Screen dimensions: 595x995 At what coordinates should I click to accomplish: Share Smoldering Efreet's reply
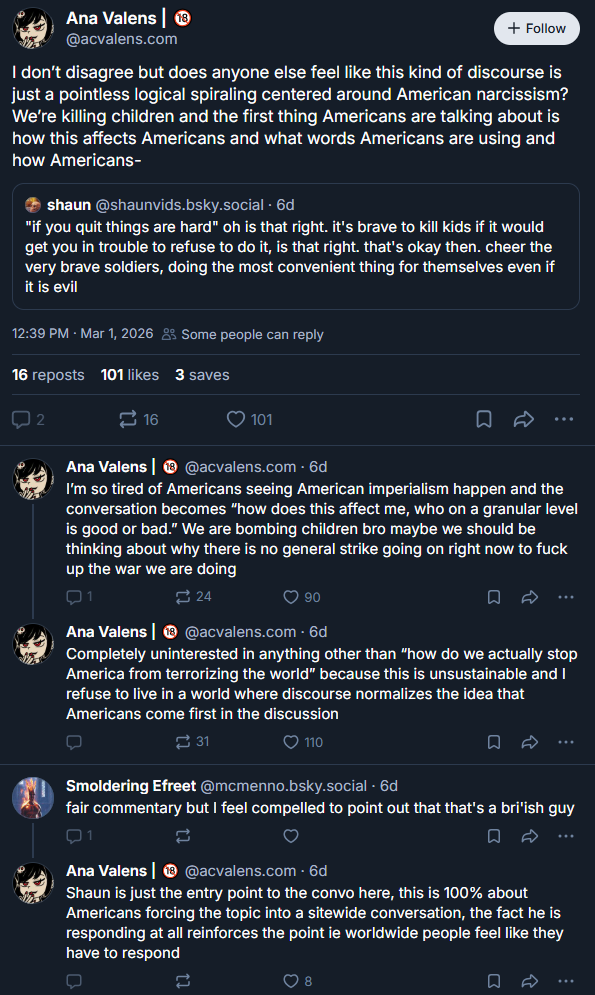coord(530,836)
